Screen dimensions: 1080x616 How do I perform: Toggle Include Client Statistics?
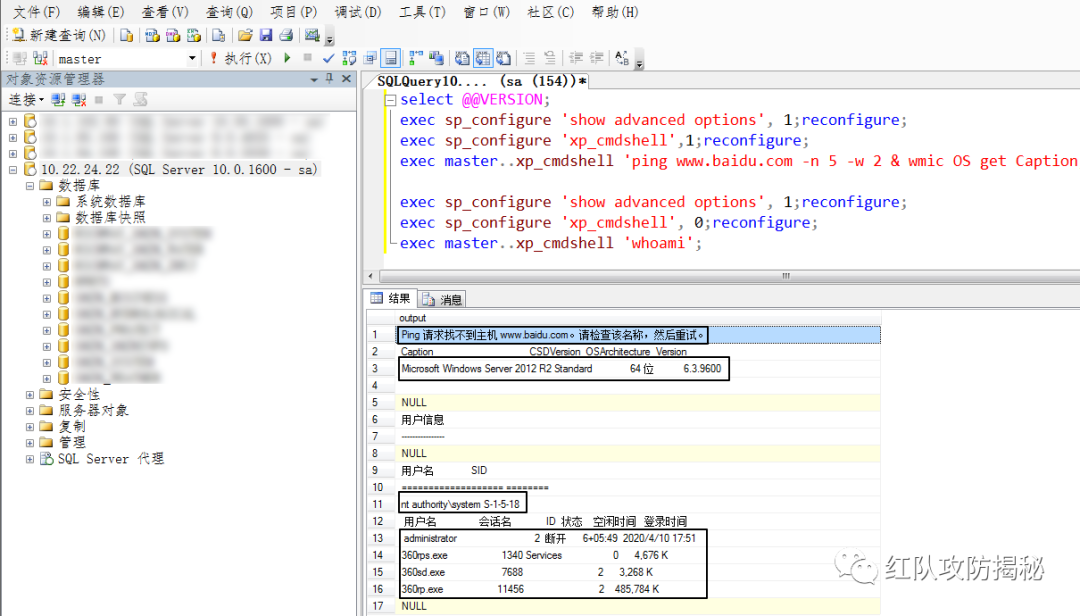[x=436, y=59]
